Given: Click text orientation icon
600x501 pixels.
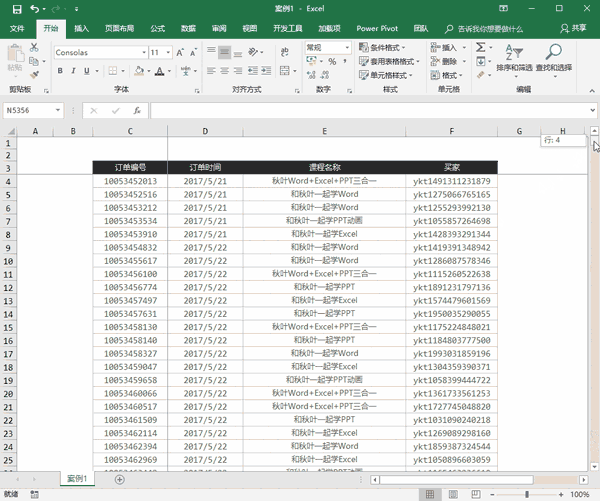Looking at the screenshot, I should tap(253, 52).
